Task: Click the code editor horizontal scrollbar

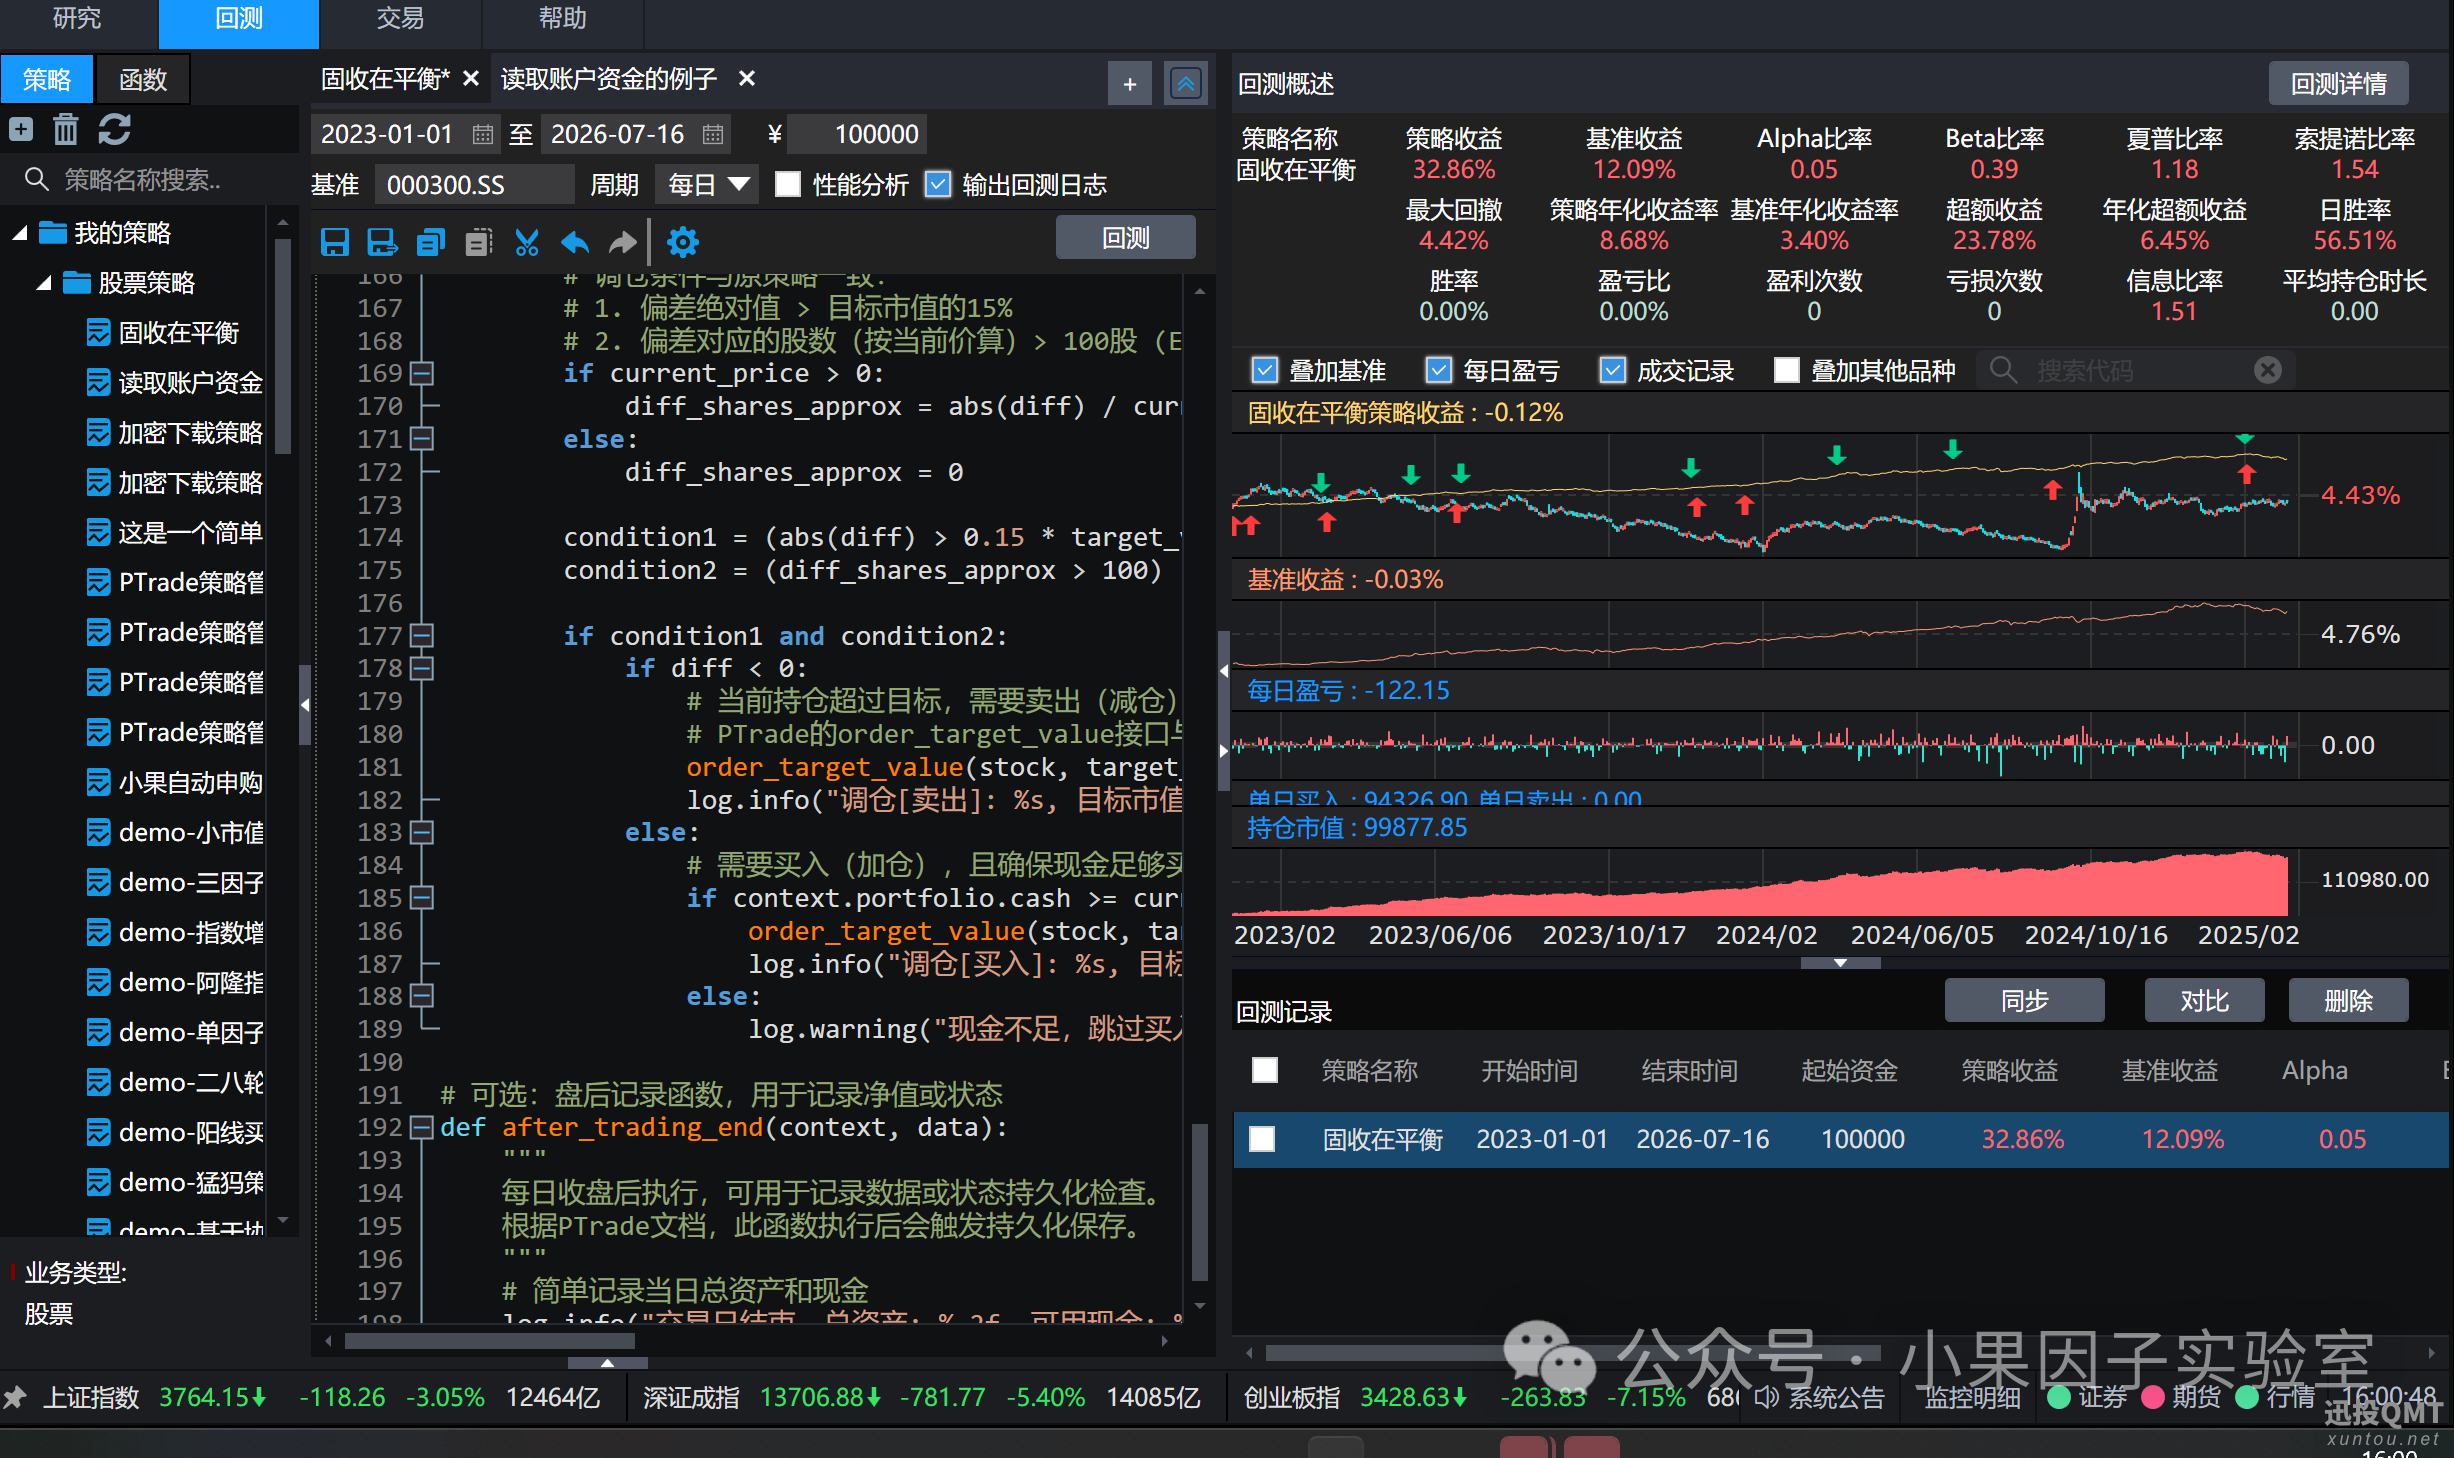Action: [490, 1341]
